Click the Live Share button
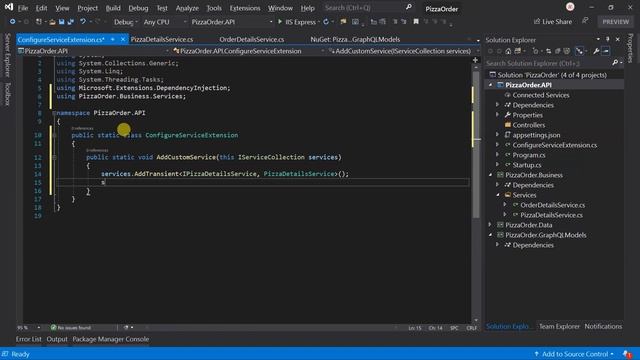 (x=553, y=22)
